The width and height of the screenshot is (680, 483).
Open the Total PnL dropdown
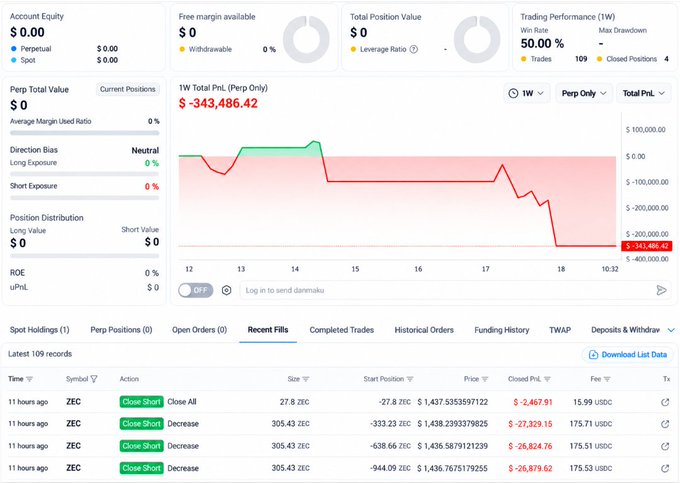point(644,93)
